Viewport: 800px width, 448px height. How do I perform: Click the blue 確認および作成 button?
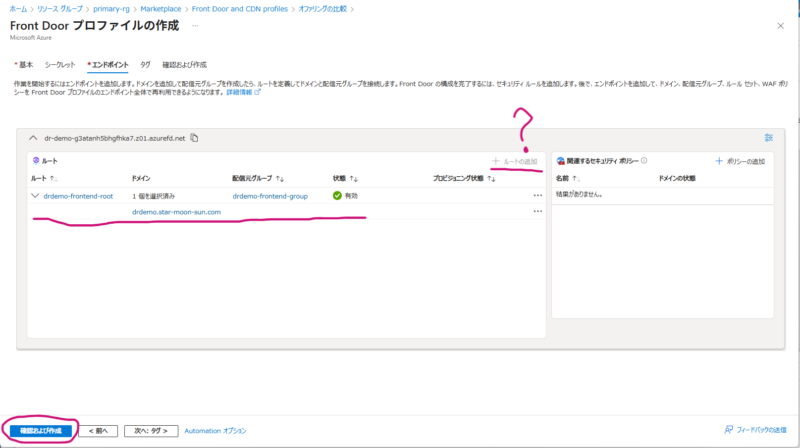(x=41, y=431)
